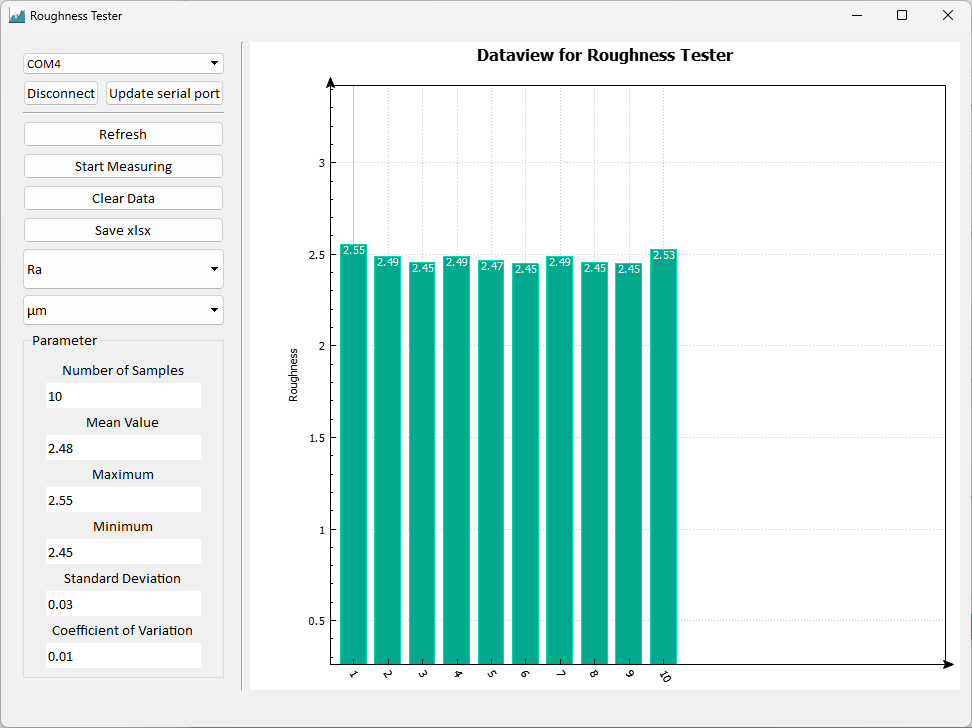The height and width of the screenshot is (728, 972).
Task: Click the first bar labeled 2.55
Action: coord(354,455)
